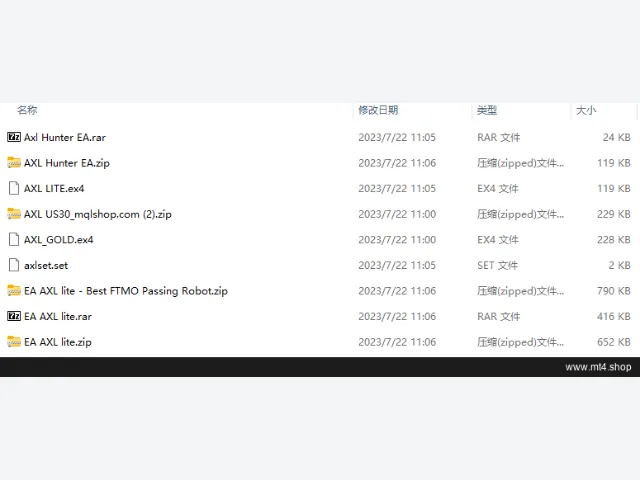The height and width of the screenshot is (480, 640).
Task: Click the 119 KB size of AXL LITE.ex4
Action: tap(613, 189)
